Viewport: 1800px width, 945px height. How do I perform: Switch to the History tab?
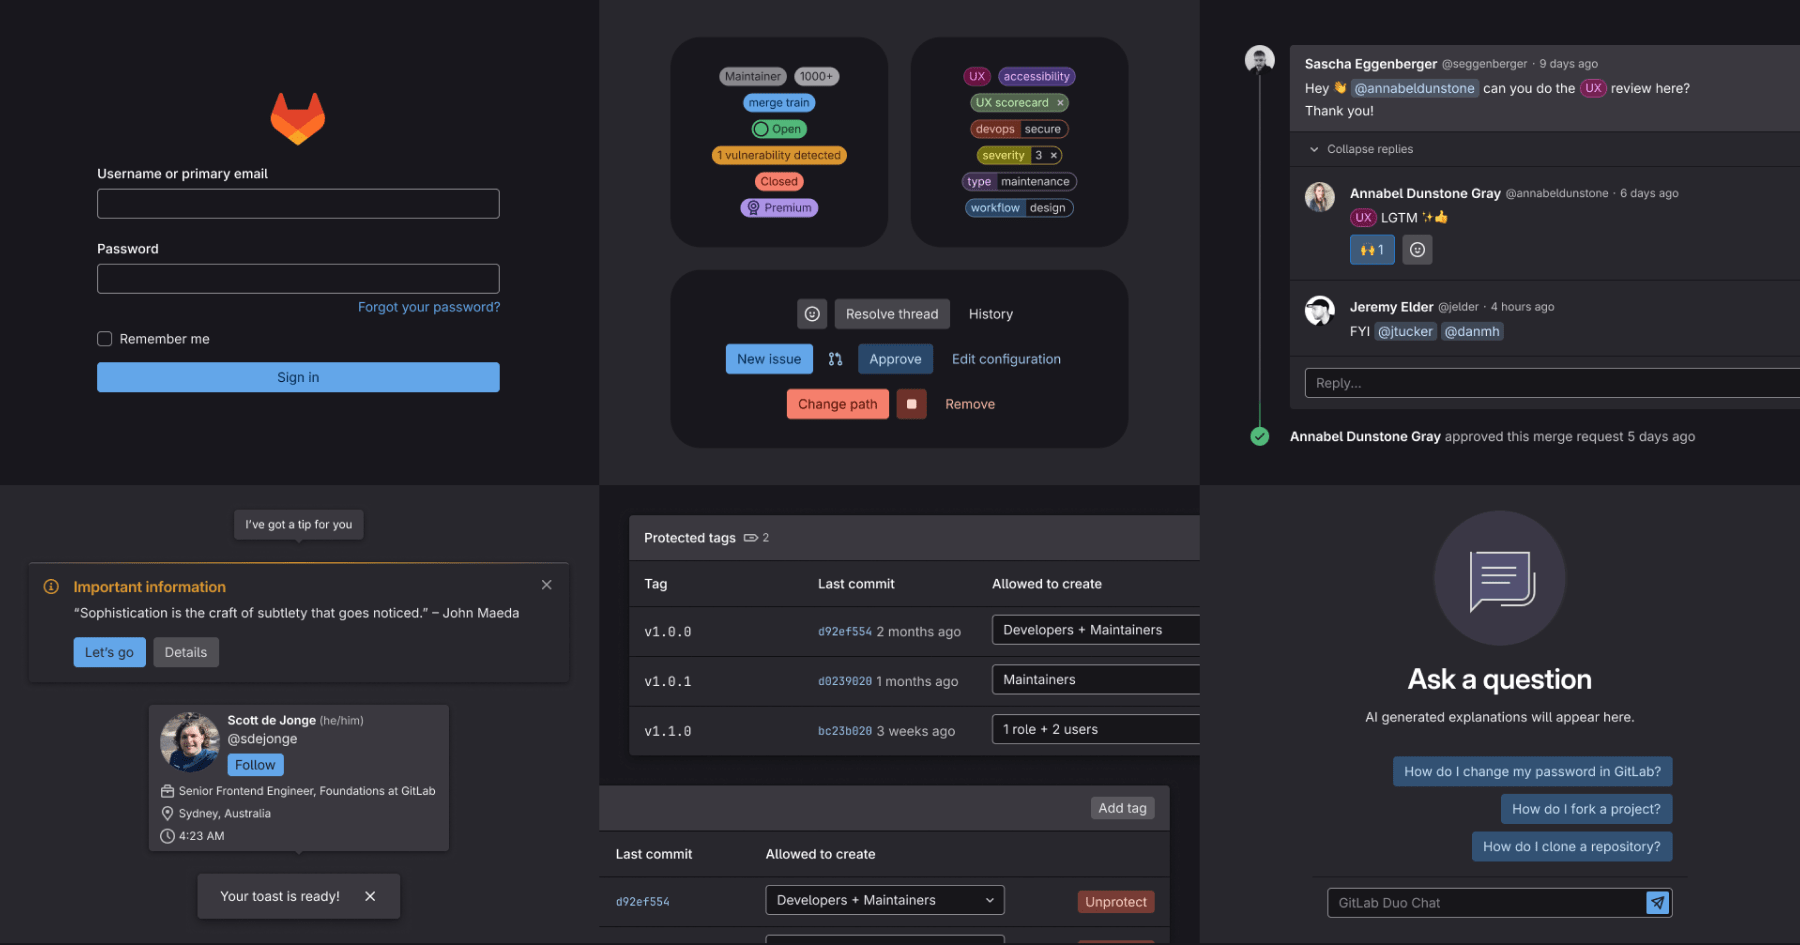pyautogui.click(x=989, y=313)
